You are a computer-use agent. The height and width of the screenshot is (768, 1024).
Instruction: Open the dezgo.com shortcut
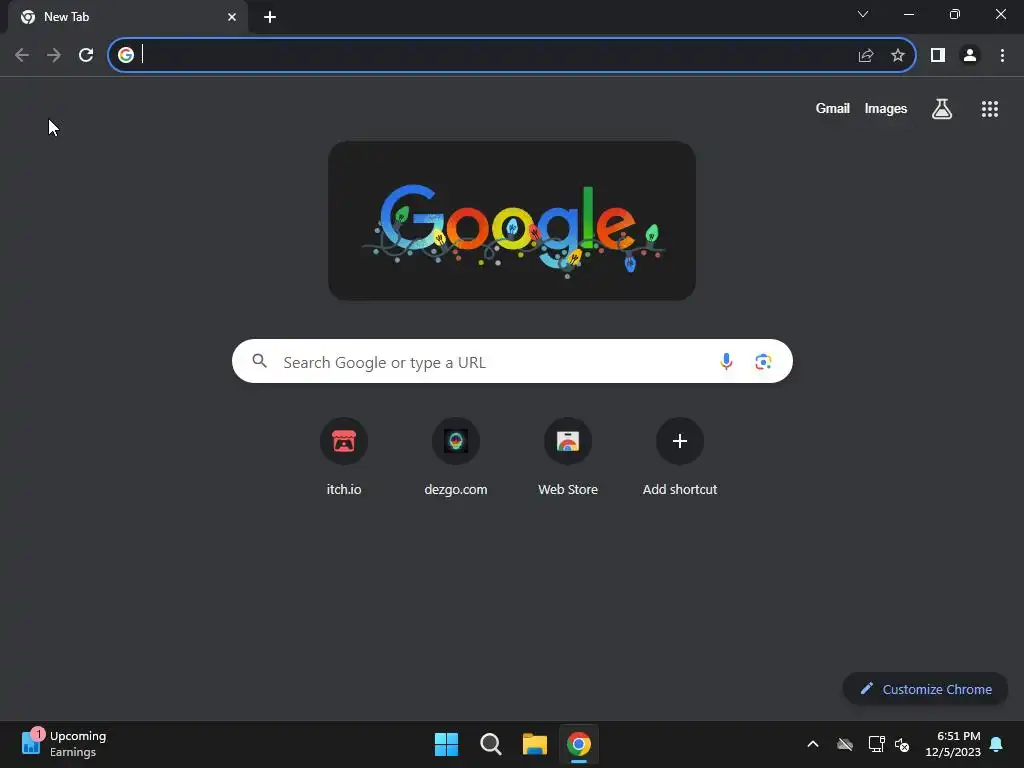456,457
